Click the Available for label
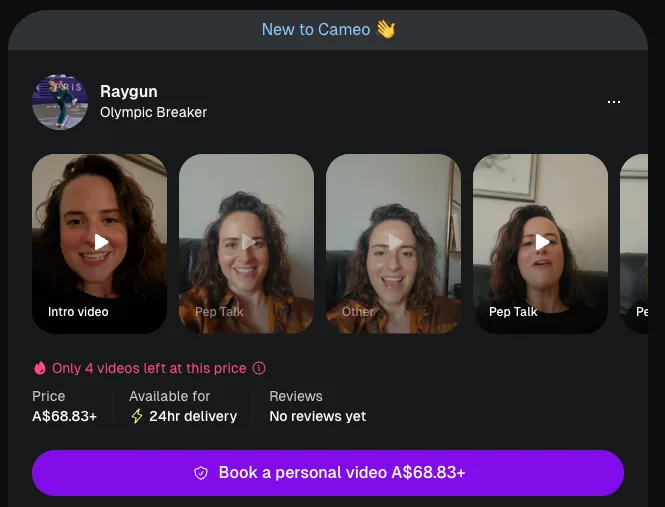This screenshot has width=665, height=507. pyautogui.click(x=170, y=396)
